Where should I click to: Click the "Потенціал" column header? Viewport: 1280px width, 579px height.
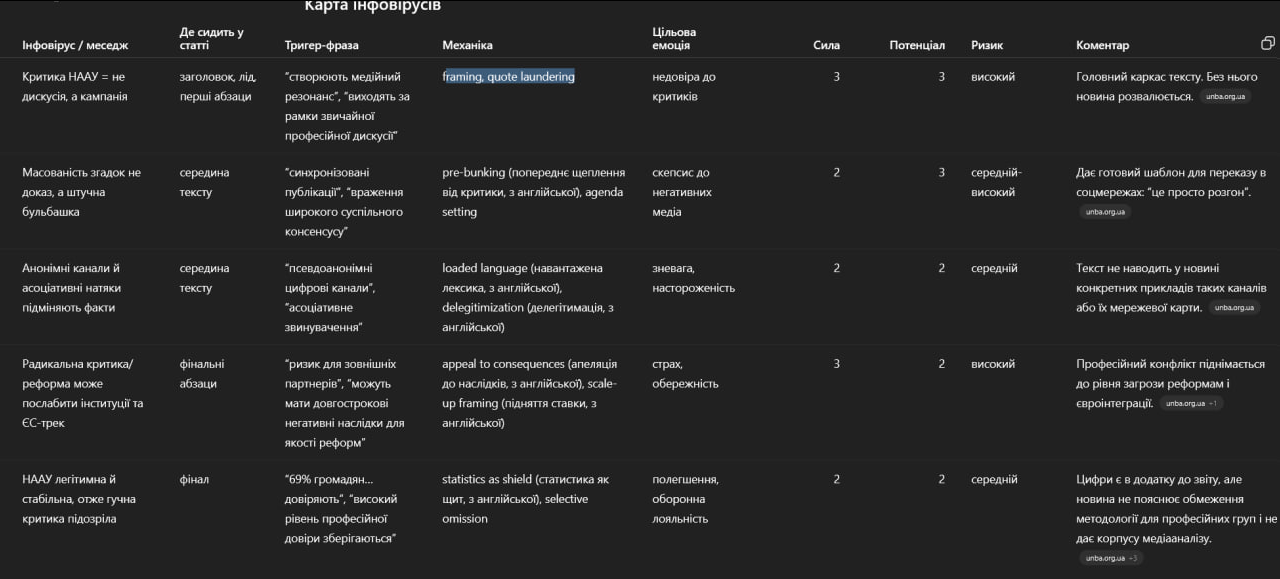(916, 45)
